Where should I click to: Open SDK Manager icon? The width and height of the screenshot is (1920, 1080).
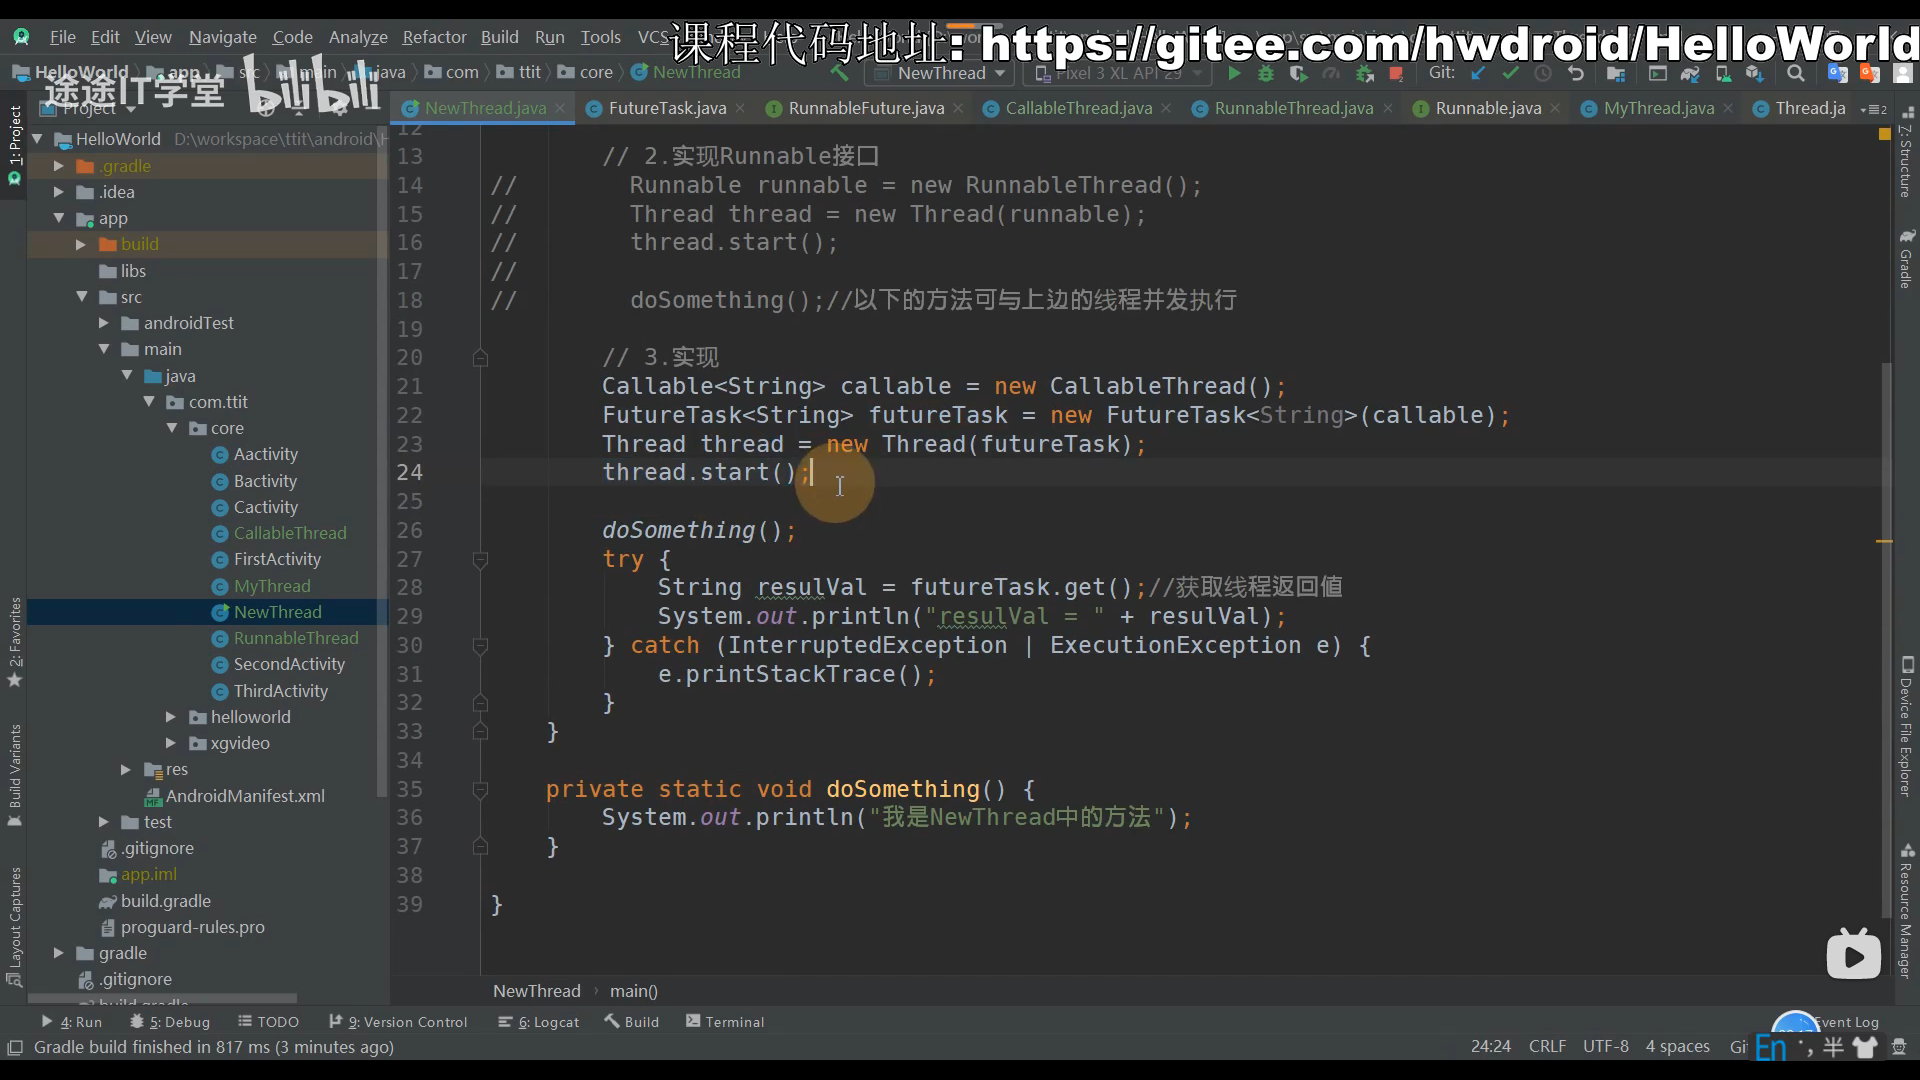click(x=1755, y=73)
